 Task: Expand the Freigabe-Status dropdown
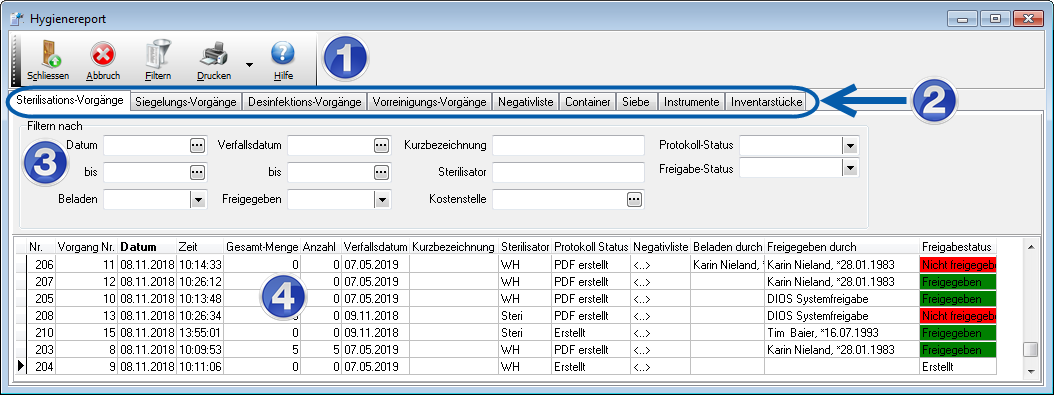click(x=850, y=169)
